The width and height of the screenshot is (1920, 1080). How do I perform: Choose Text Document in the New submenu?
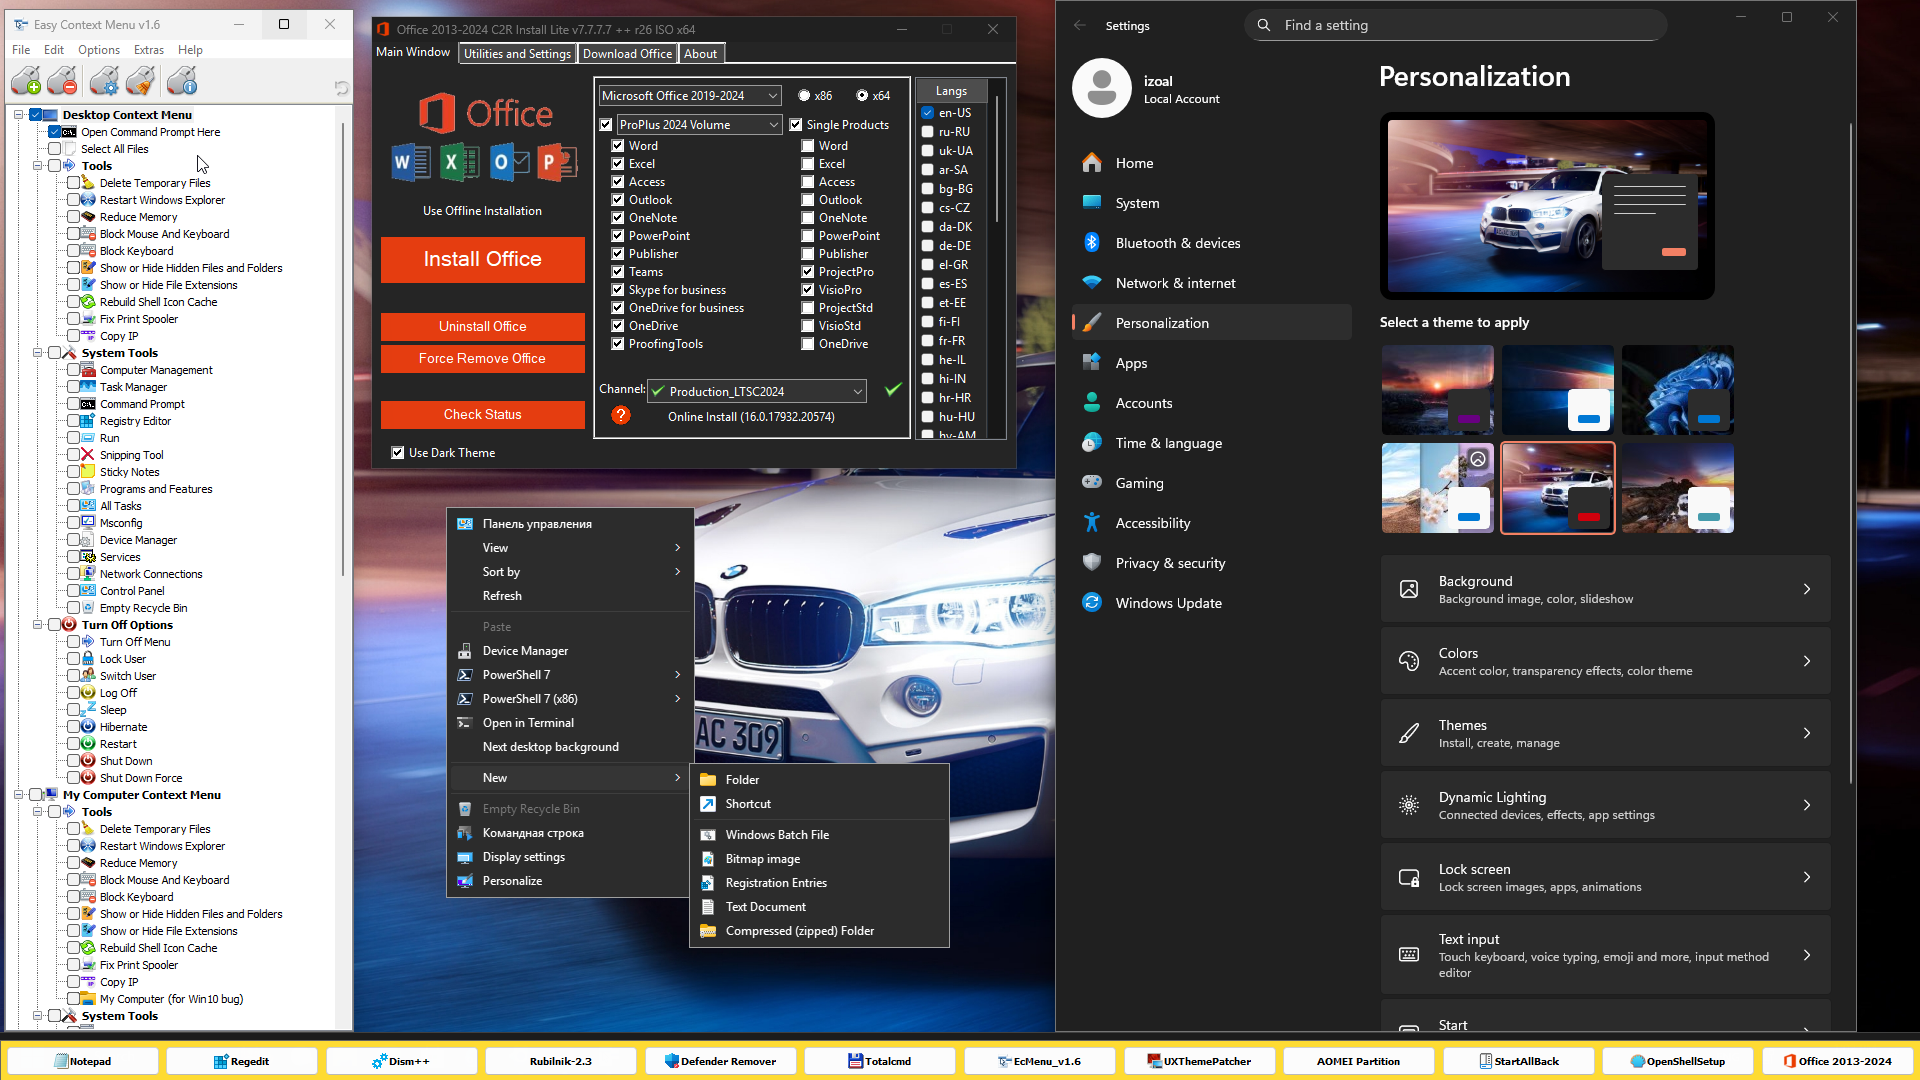(x=765, y=907)
